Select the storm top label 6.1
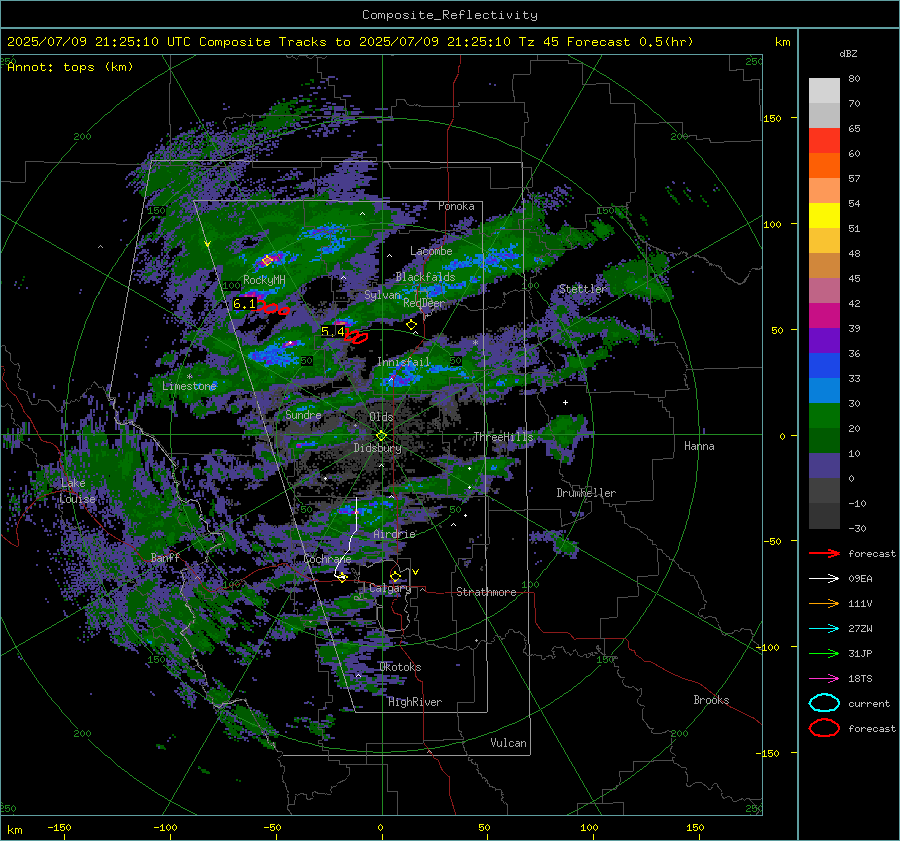The height and width of the screenshot is (841, 900). [245, 304]
